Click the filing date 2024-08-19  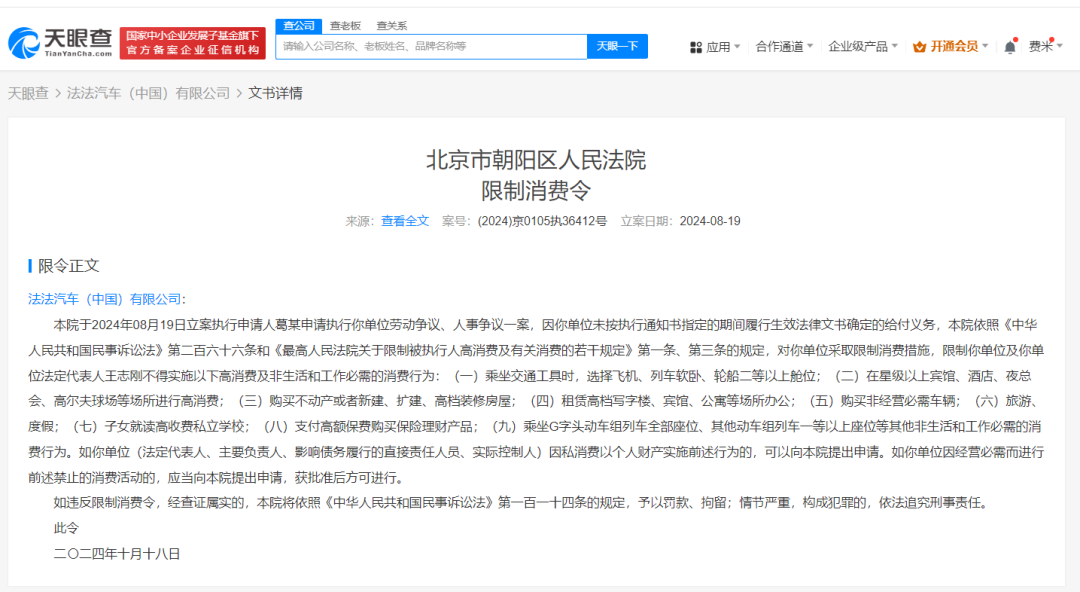[710, 221]
